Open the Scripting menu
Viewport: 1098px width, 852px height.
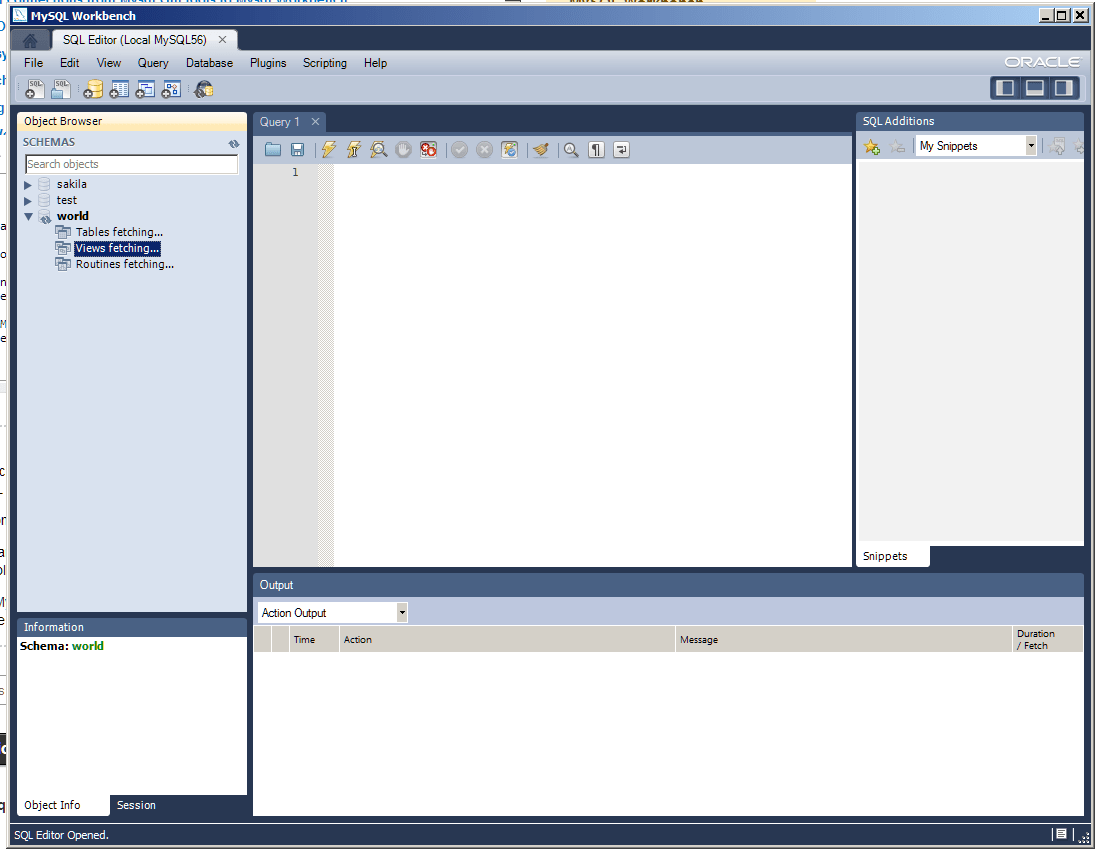[325, 63]
